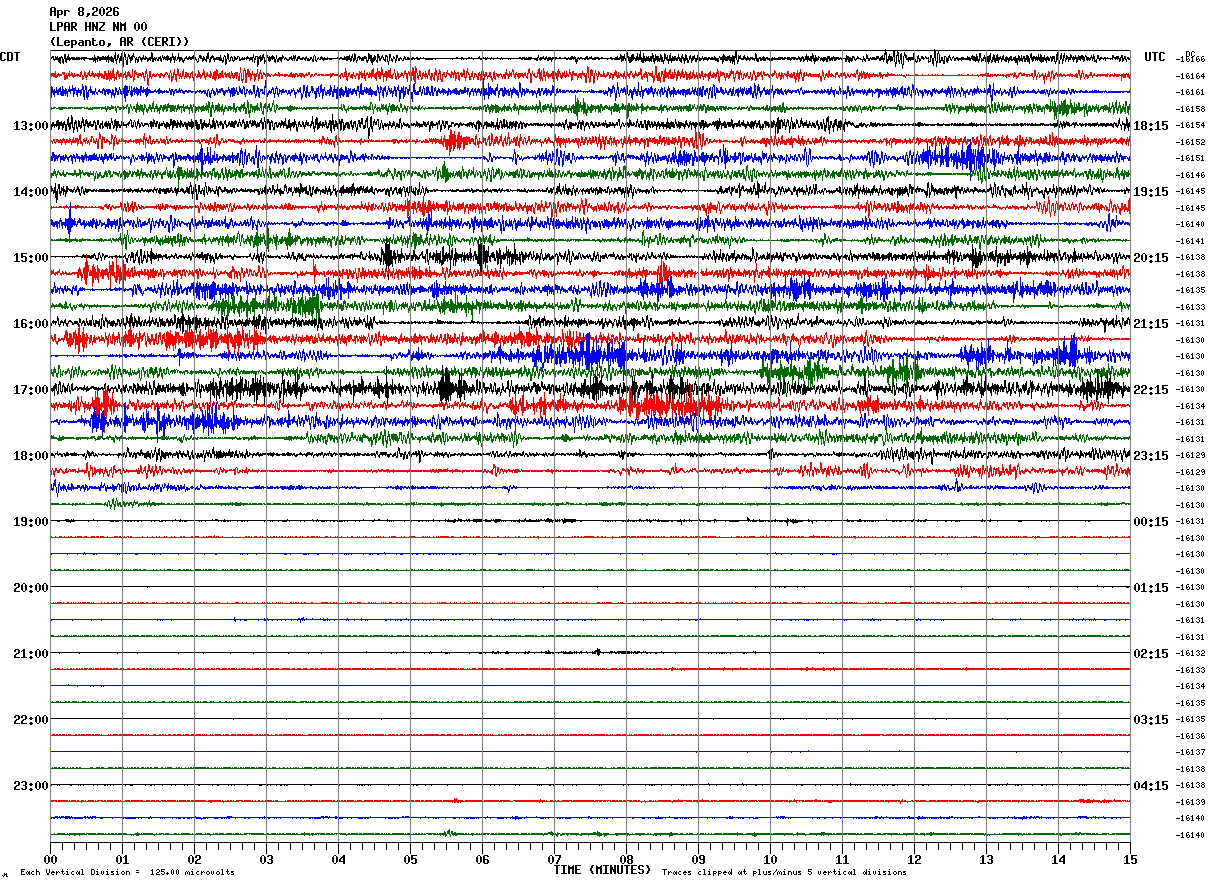
Task: Click minute tick label 09 on time axis
Action: (699, 860)
